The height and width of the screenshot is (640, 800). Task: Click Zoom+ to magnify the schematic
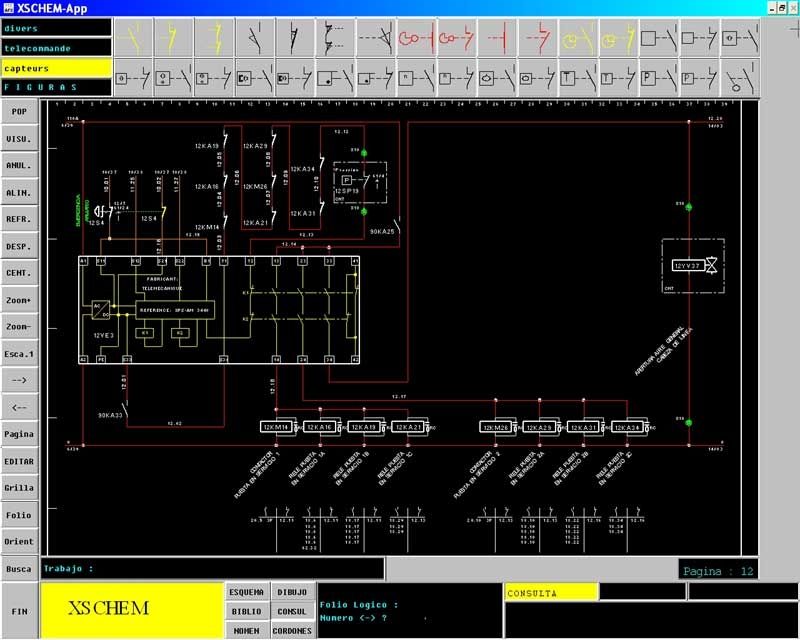[x=19, y=298]
